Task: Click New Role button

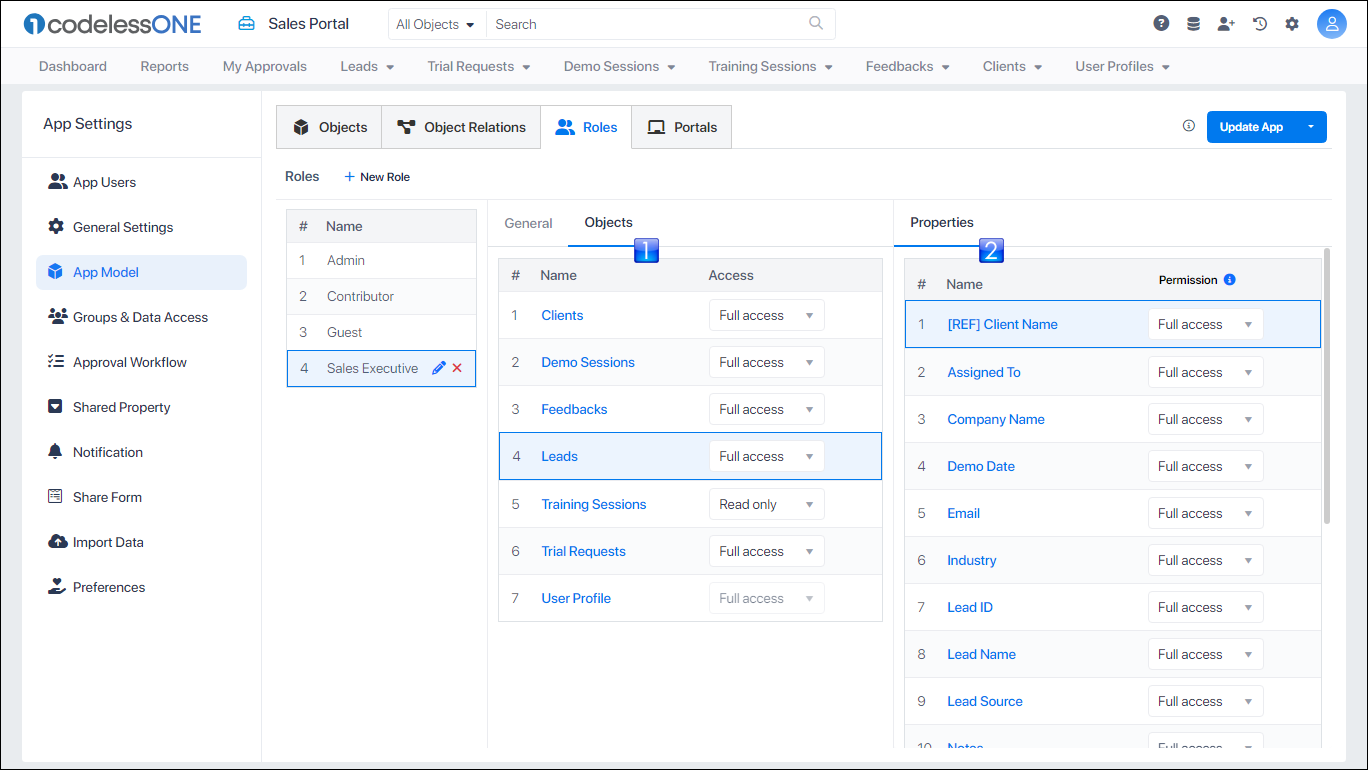Action: 377,176
